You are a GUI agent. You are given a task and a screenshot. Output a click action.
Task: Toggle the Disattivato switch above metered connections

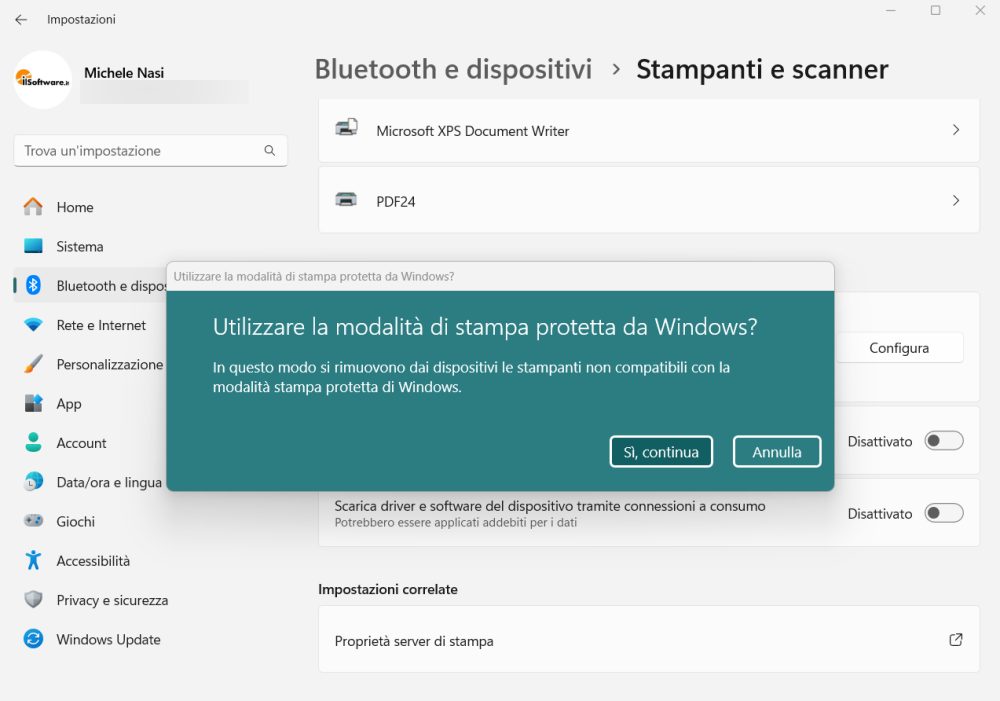[943, 441]
